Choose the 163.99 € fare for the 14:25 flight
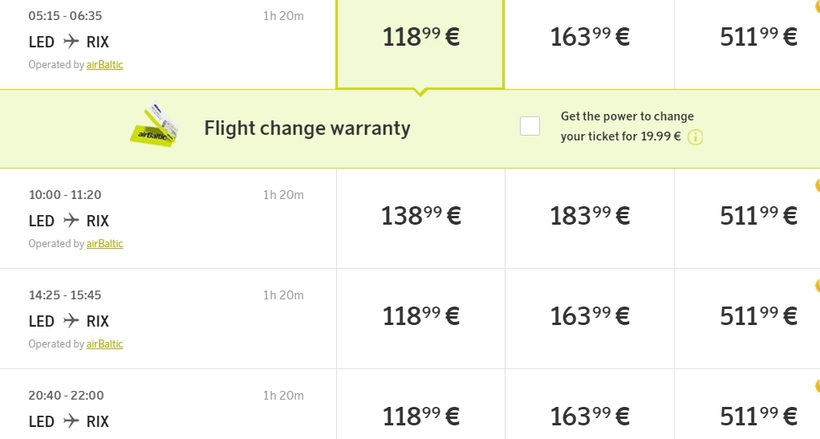Image resolution: width=820 pixels, height=439 pixels. tap(590, 317)
